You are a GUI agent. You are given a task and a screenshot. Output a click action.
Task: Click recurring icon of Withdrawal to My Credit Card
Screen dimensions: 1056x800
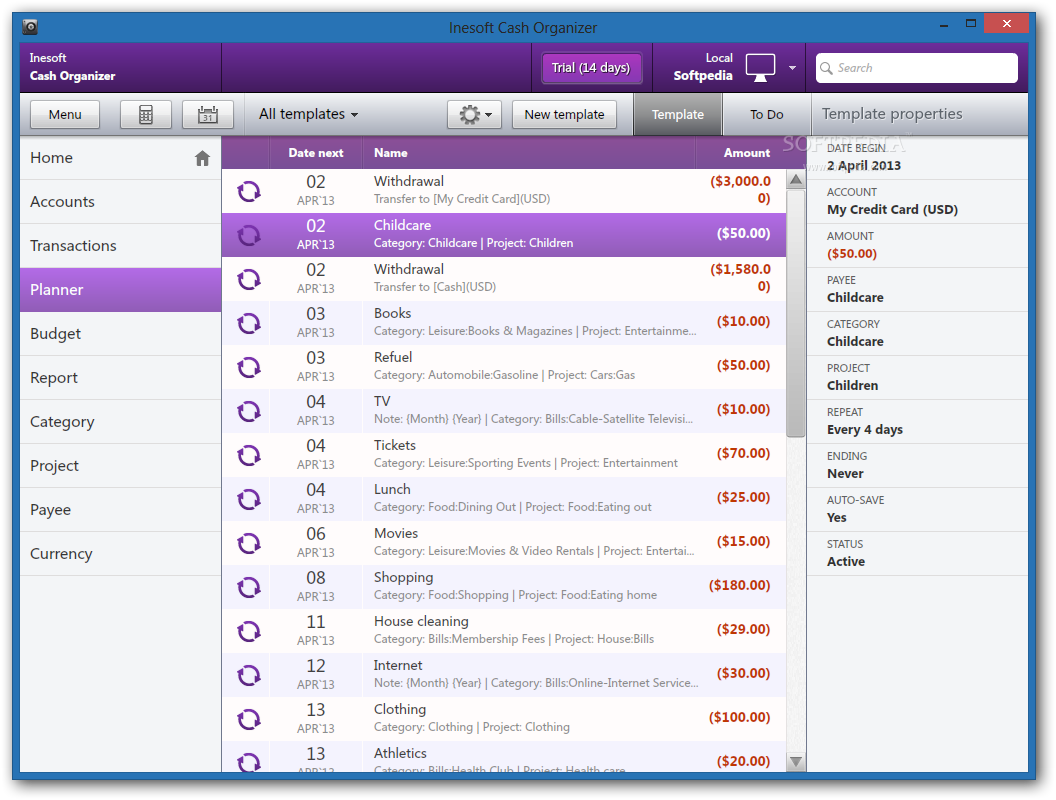pos(249,191)
